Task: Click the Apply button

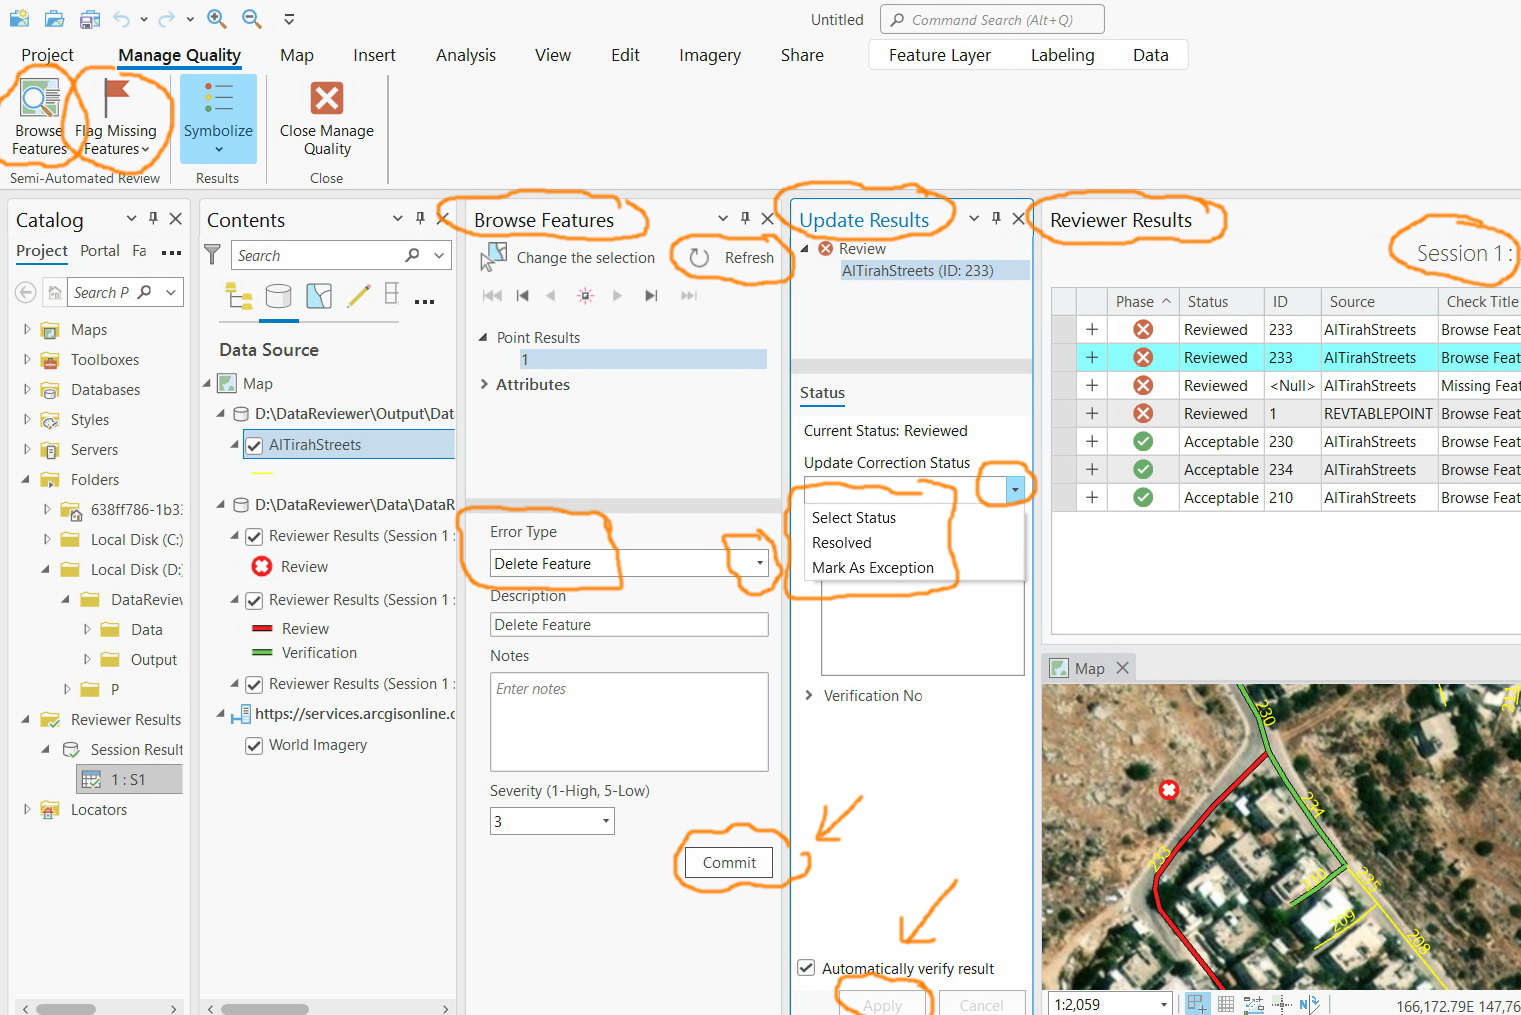Action: coord(881,1004)
